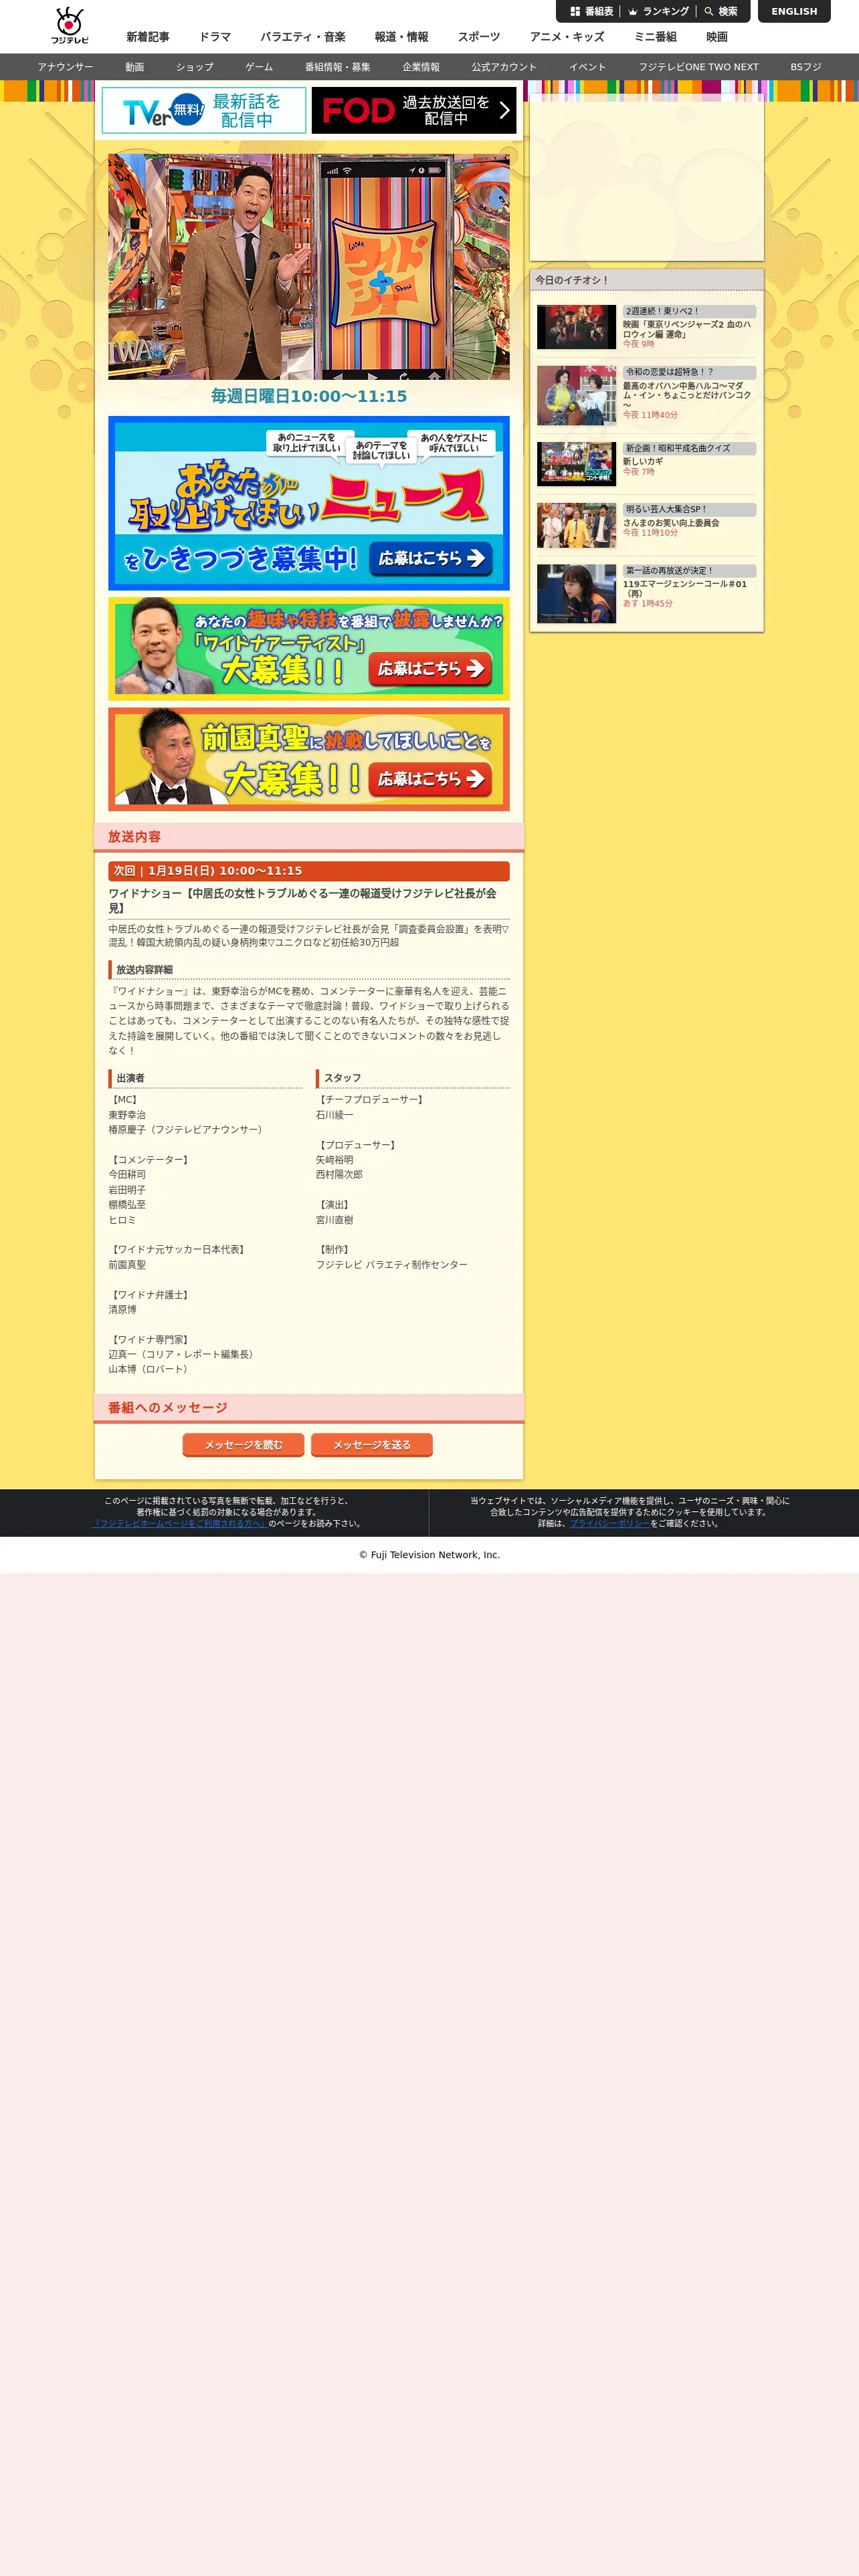Open the FOD 過去放送回を配信中 banner
The image size is (859, 2576).
pos(414,110)
